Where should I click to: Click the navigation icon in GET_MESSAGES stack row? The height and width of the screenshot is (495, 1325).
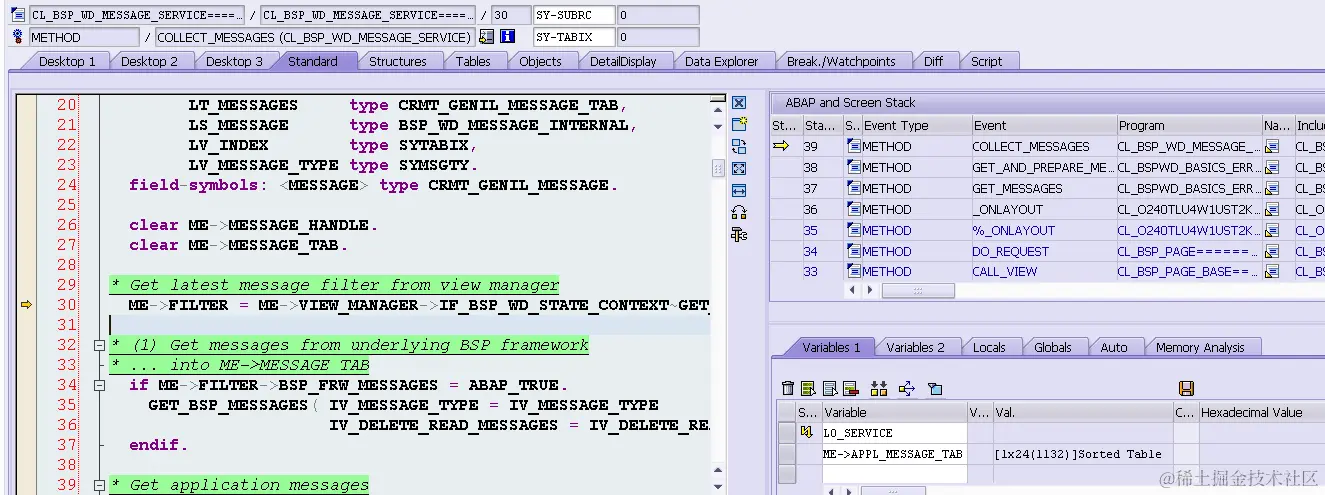(1272, 188)
